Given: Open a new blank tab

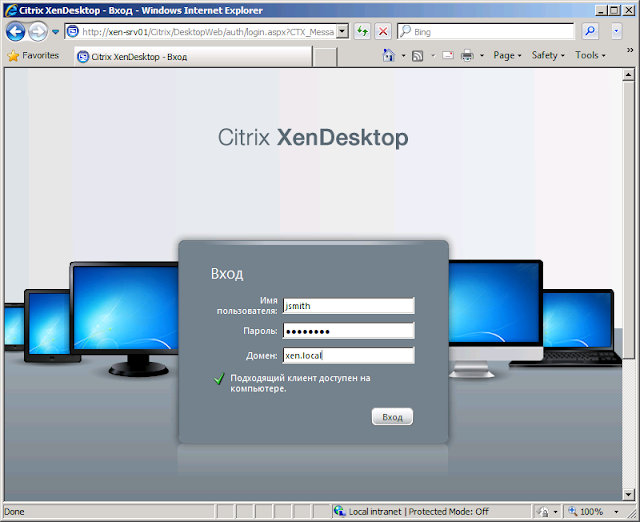Looking at the screenshot, I should pyautogui.click(x=325, y=57).
